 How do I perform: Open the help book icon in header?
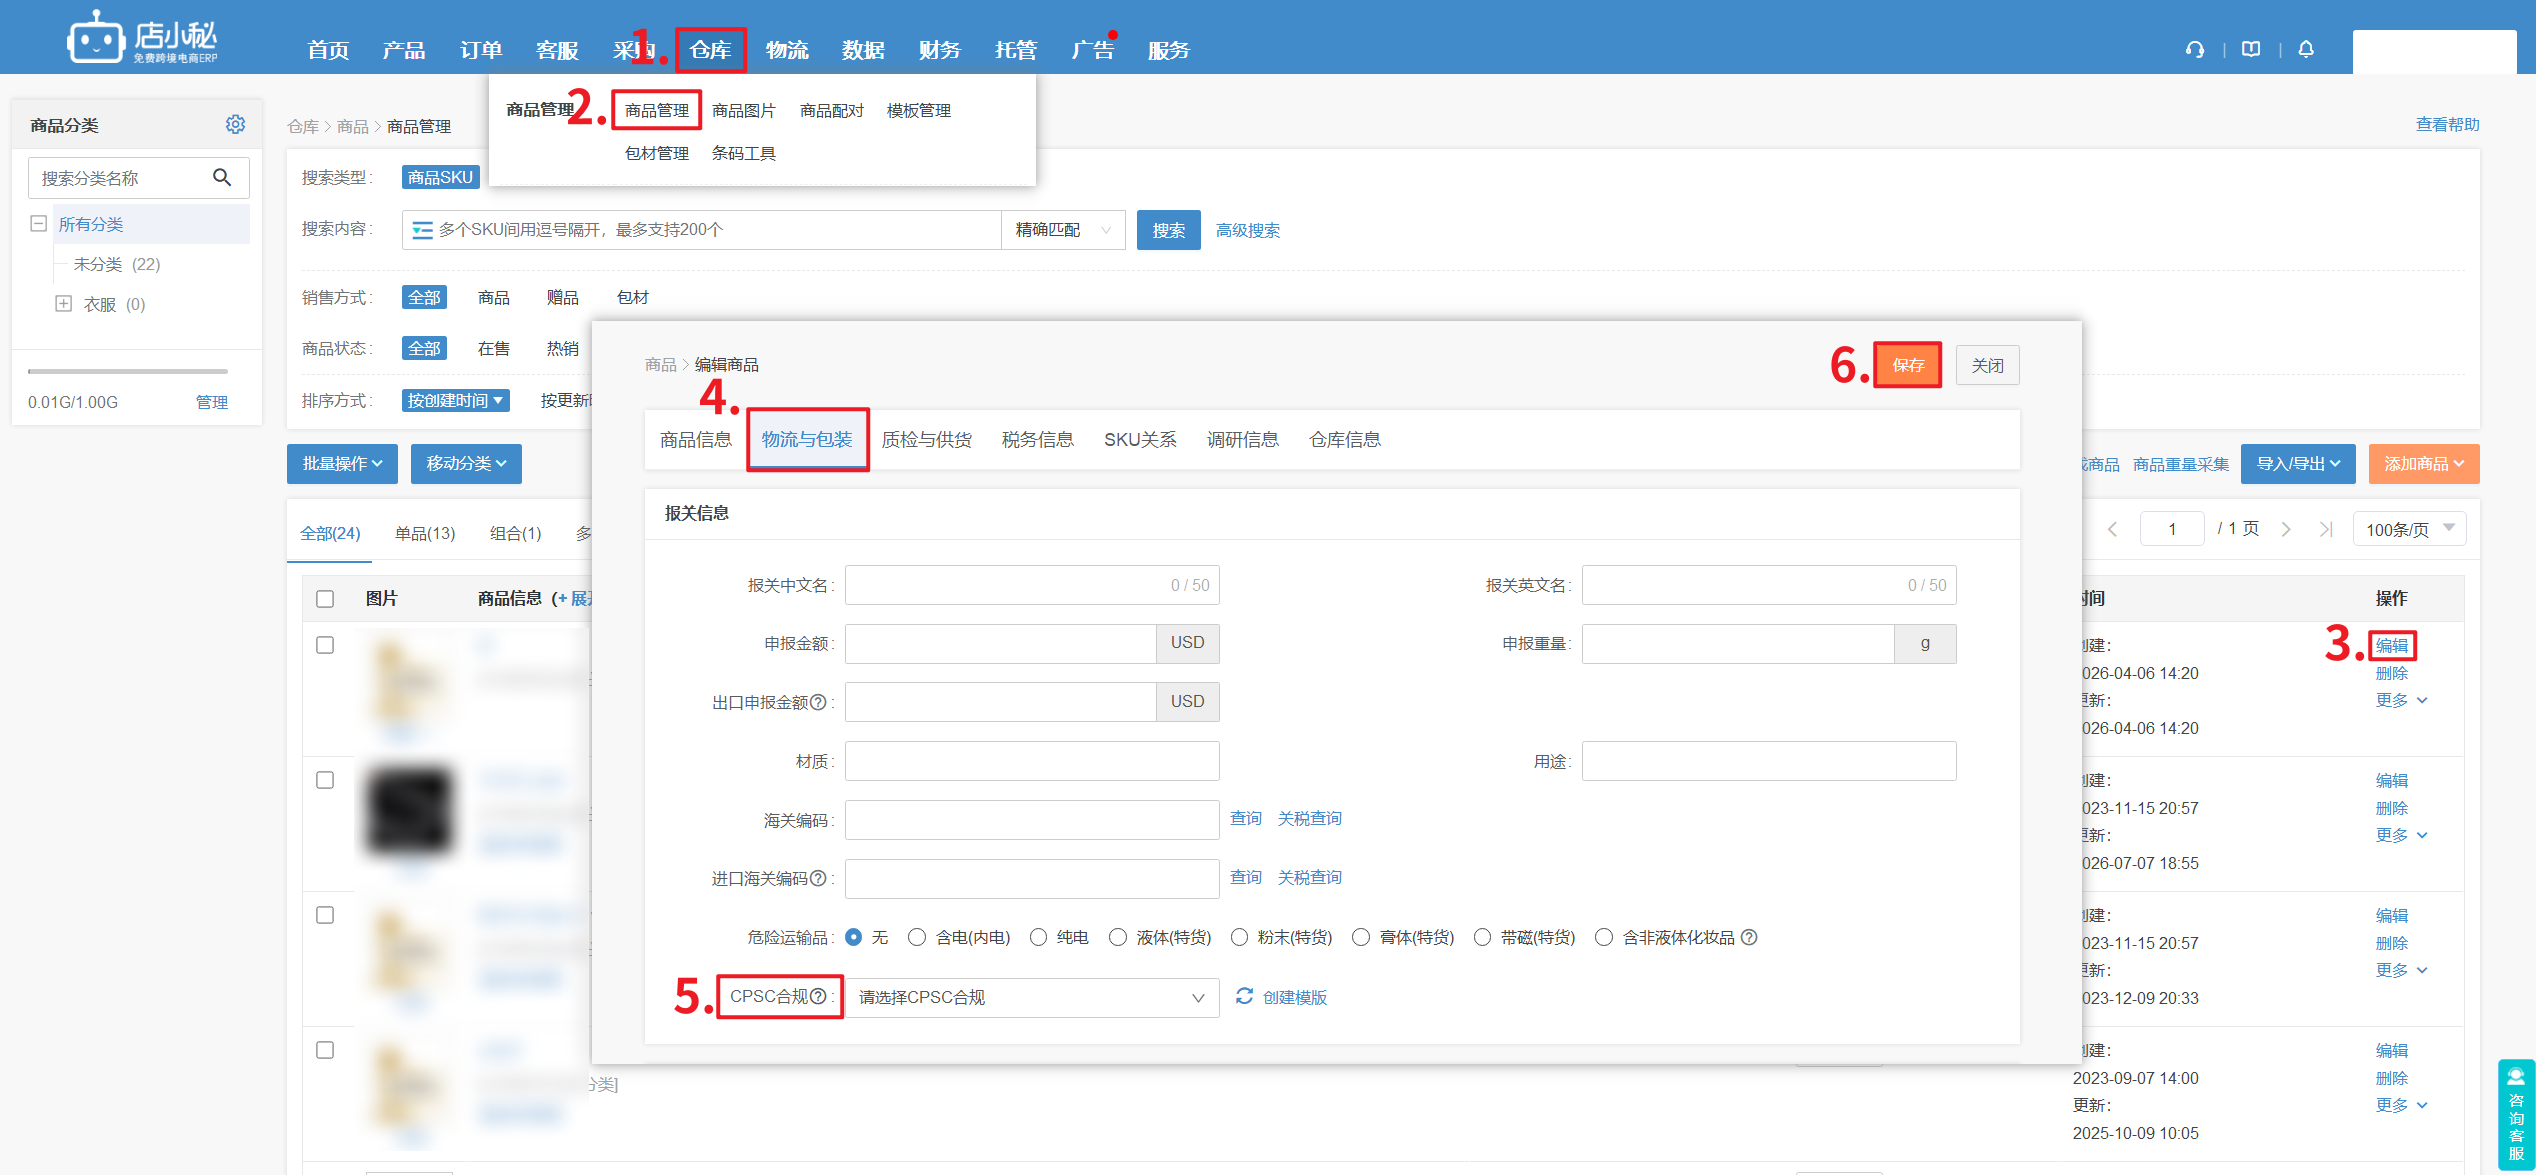2251,49
